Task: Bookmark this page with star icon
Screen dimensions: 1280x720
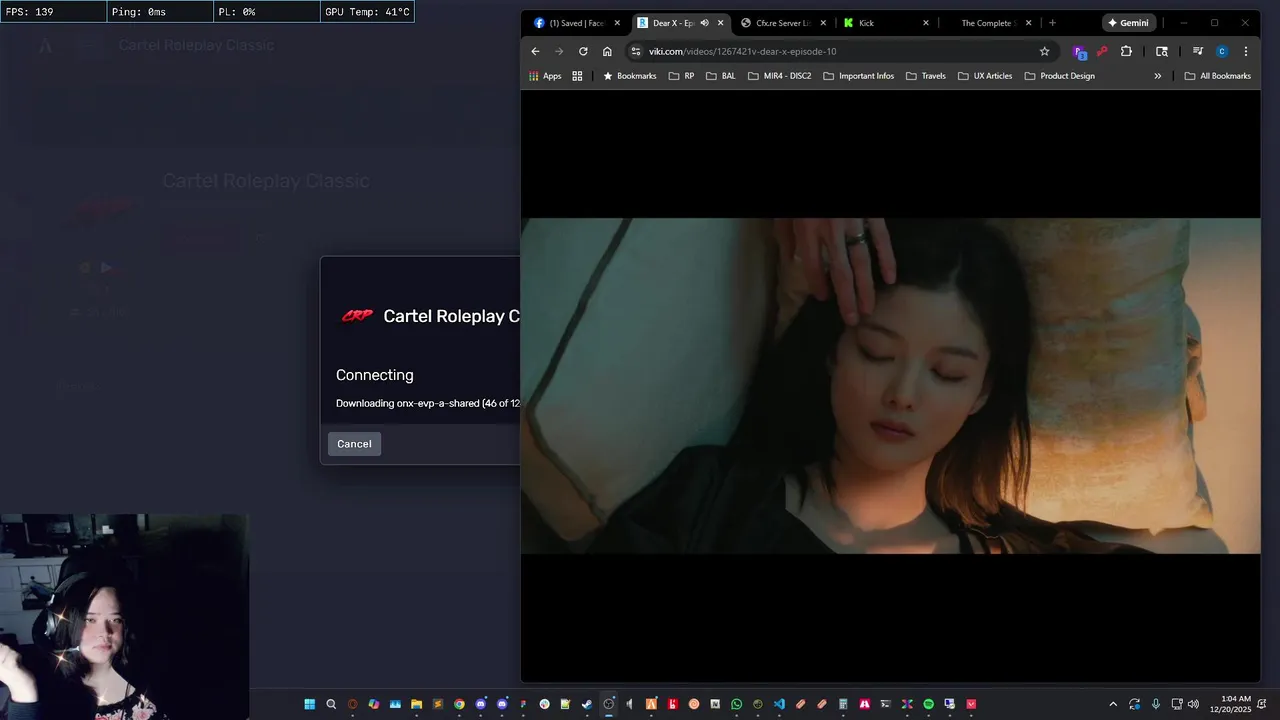Action: 1044,51
